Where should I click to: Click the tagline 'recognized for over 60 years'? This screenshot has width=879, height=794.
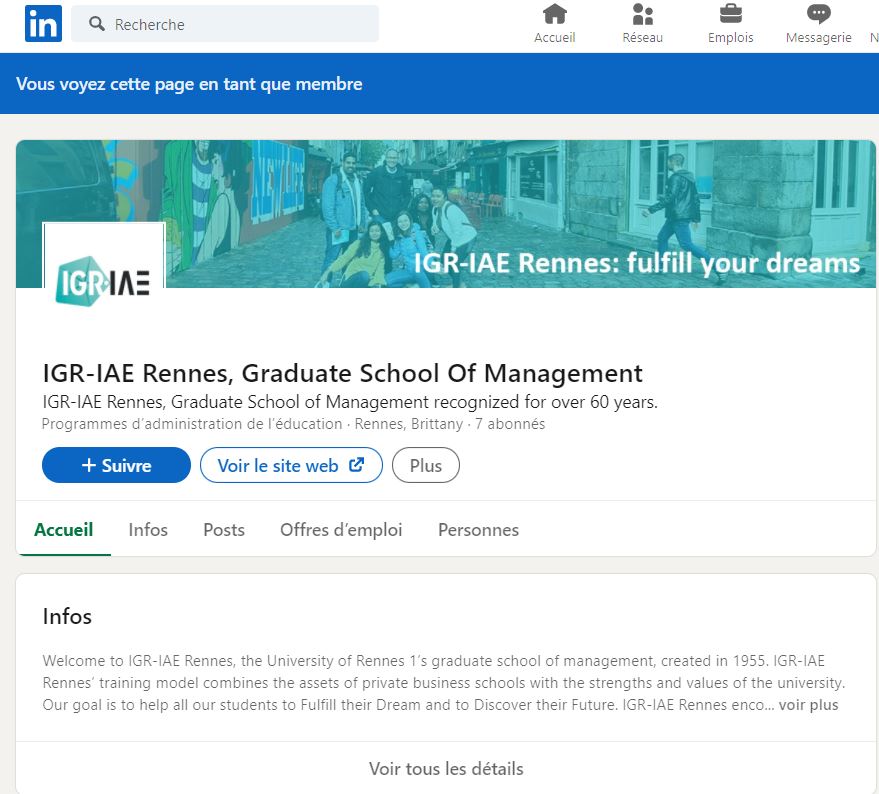click(x=545, y=402)
